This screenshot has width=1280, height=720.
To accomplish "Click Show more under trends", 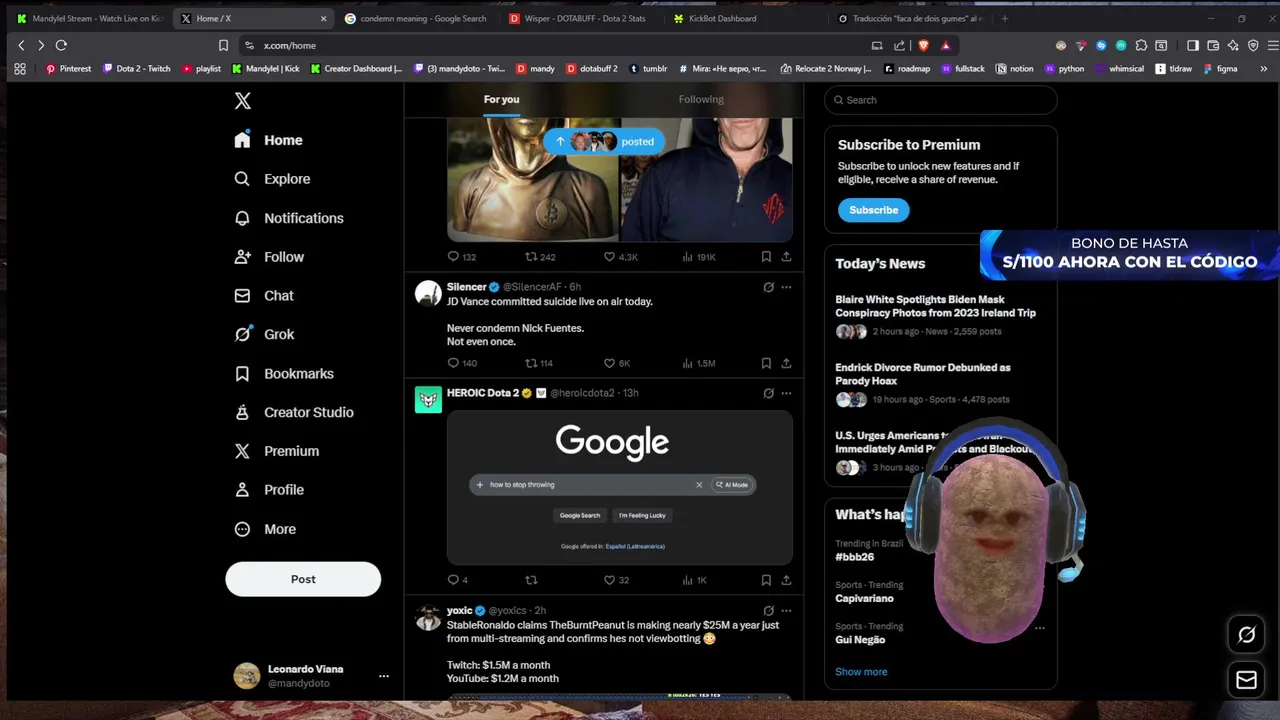I will (x=861, y=672).
